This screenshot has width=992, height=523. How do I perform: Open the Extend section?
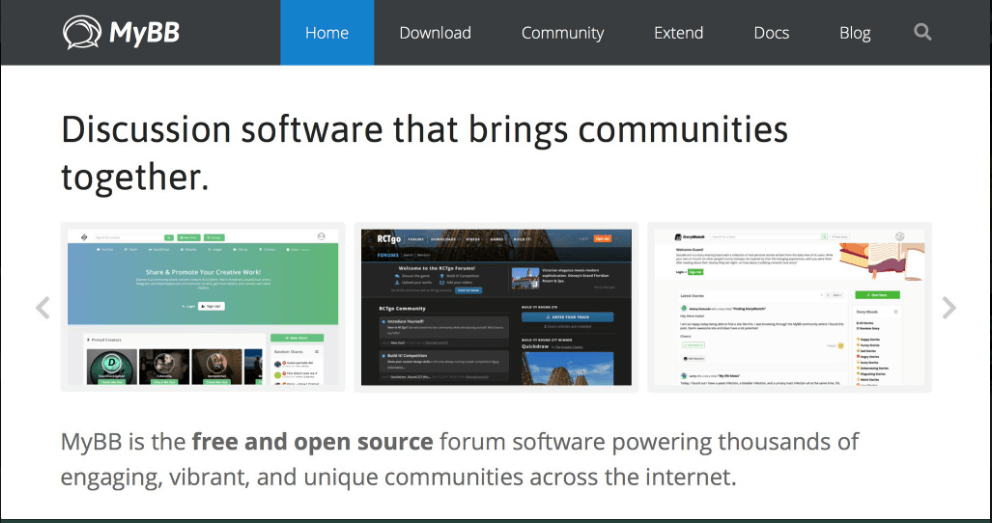(679, 32)
